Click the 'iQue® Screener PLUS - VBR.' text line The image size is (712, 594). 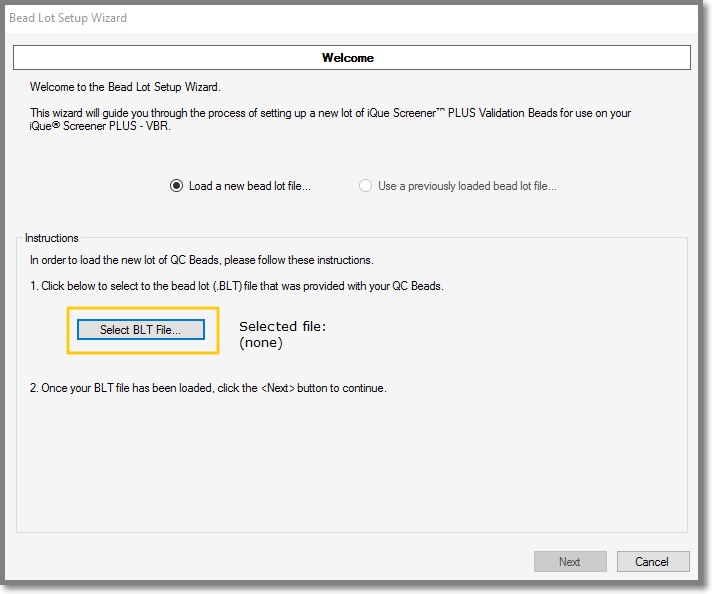point(100,126)
